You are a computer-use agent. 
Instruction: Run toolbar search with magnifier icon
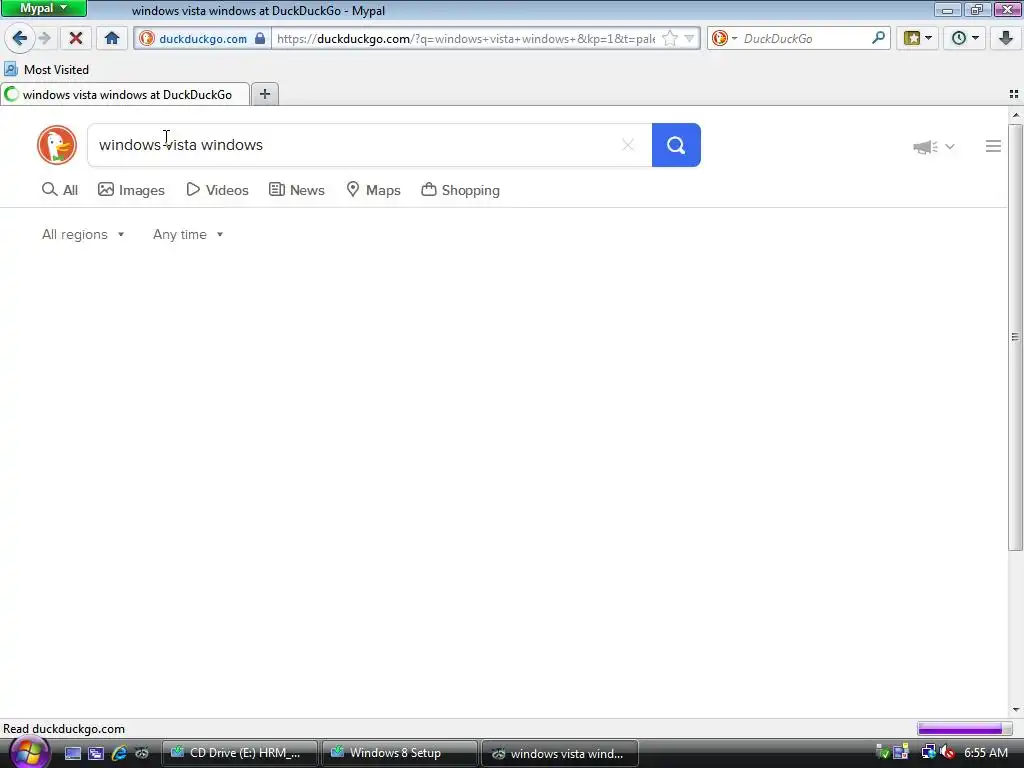[878, 39]
